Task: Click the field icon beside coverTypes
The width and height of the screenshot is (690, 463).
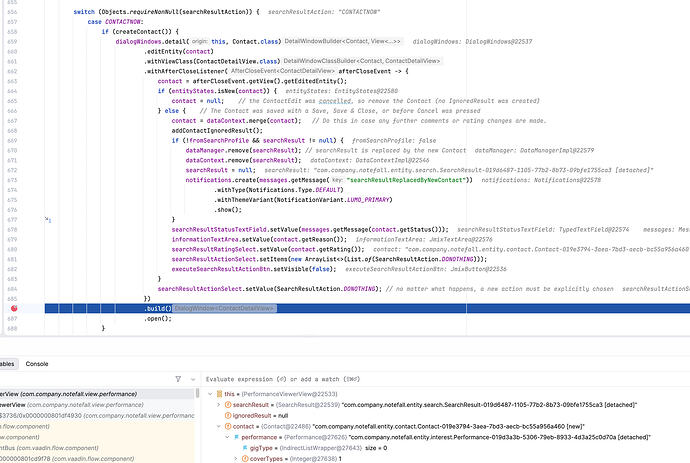Action: coord(245,459)
